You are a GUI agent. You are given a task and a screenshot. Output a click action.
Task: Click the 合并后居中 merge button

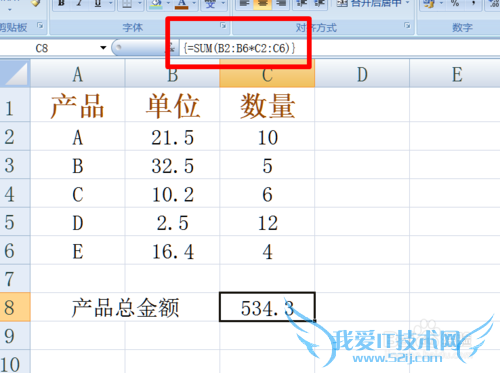point(369,3)
